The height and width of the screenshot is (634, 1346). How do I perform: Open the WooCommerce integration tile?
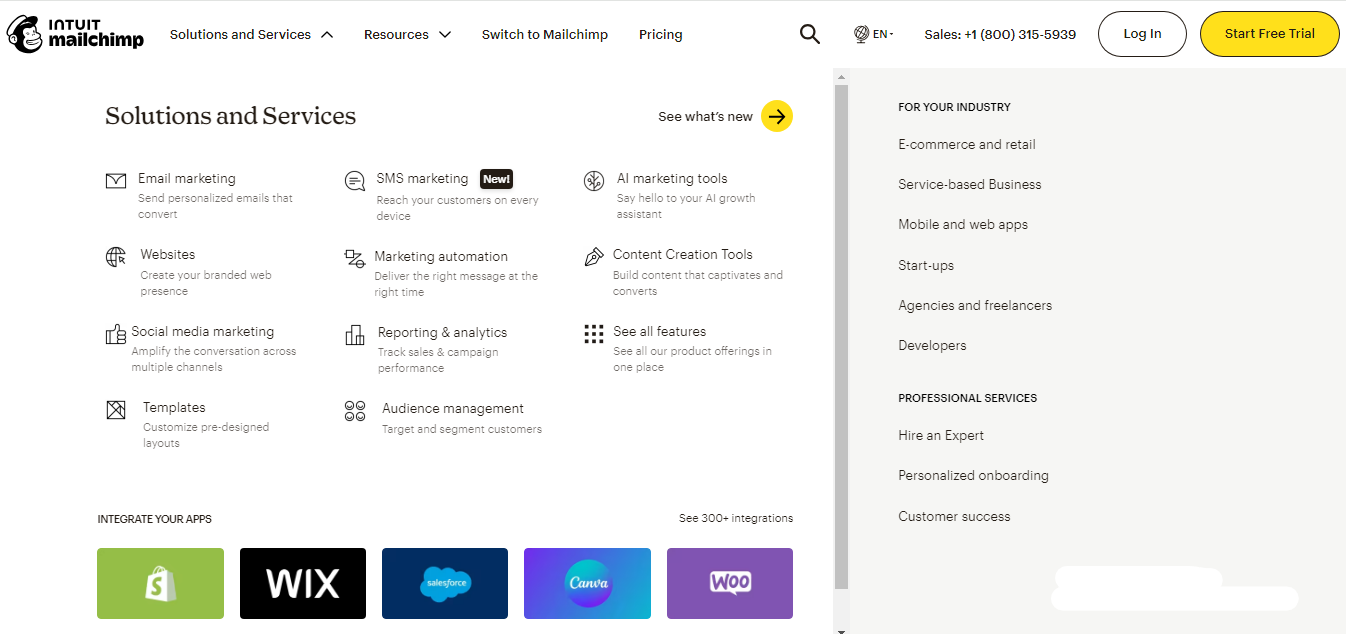[x=730, y=583]
